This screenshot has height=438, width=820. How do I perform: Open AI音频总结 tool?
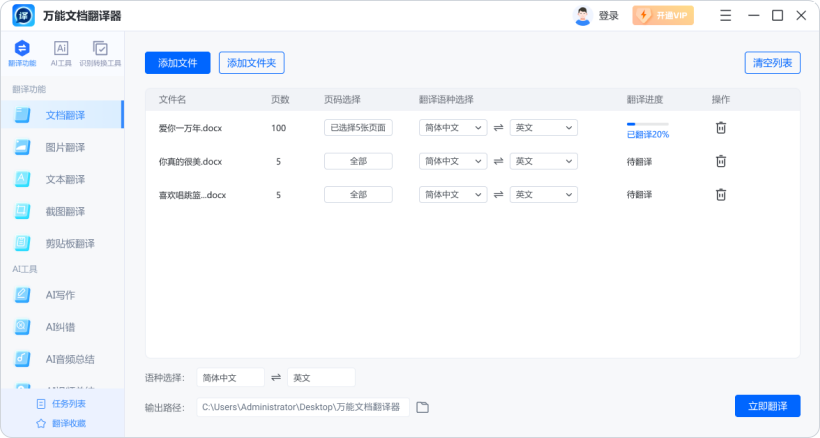62,359
